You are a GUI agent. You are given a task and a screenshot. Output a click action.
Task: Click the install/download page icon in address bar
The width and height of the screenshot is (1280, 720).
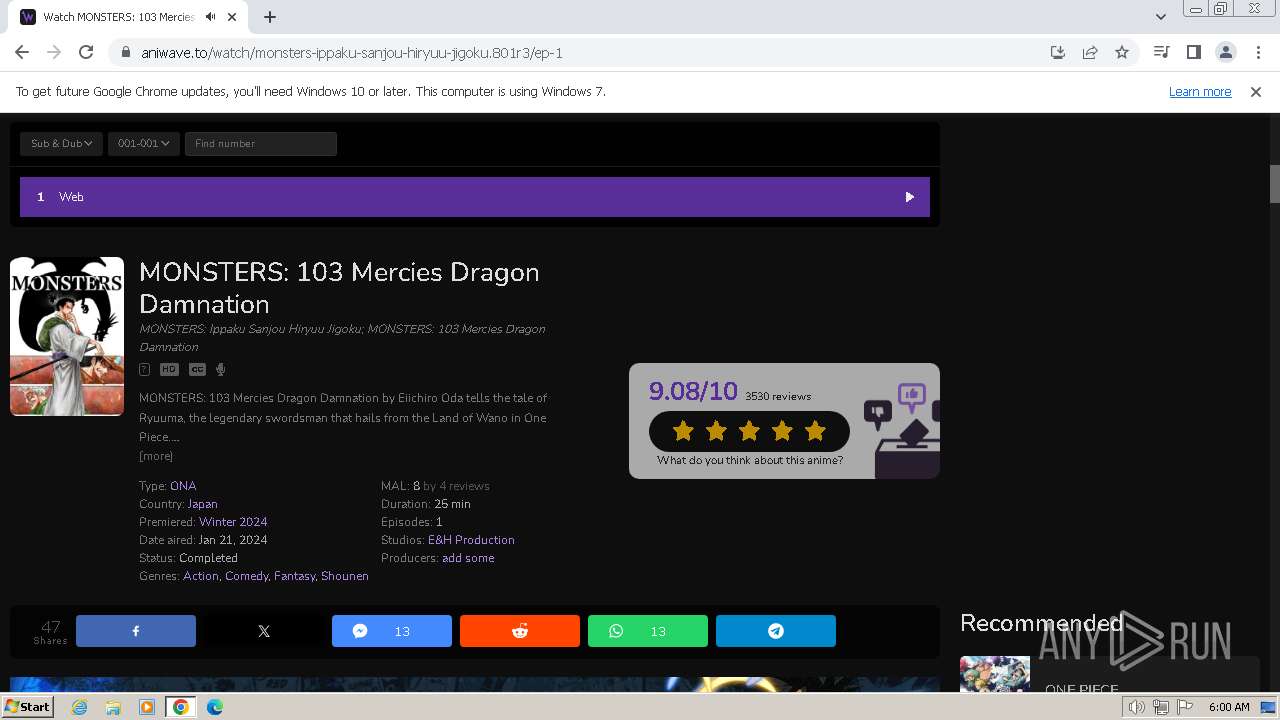pos(1058,52)
